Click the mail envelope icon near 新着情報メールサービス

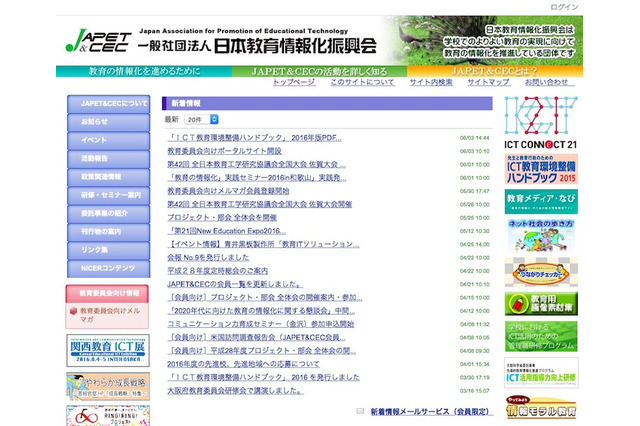click(360, 411)
